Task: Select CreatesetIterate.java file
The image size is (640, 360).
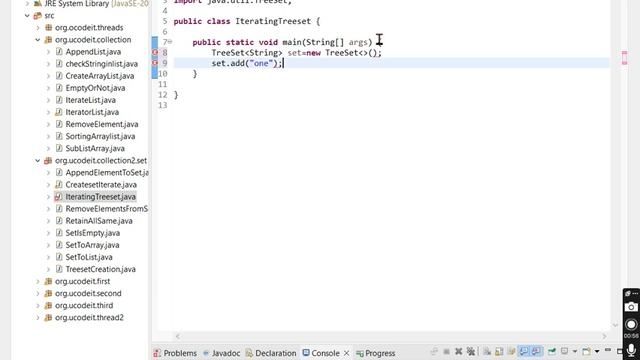Action: 101,185
